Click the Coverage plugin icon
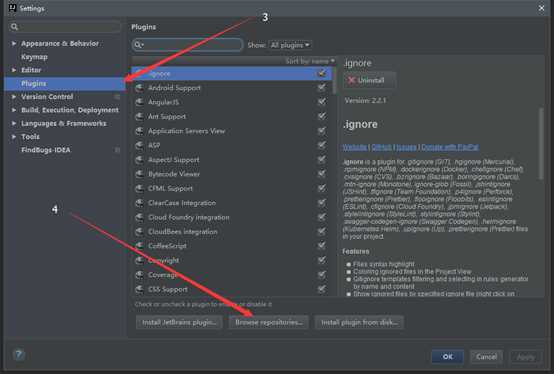This screenshot has width=554, height=374. pos(140,275)
